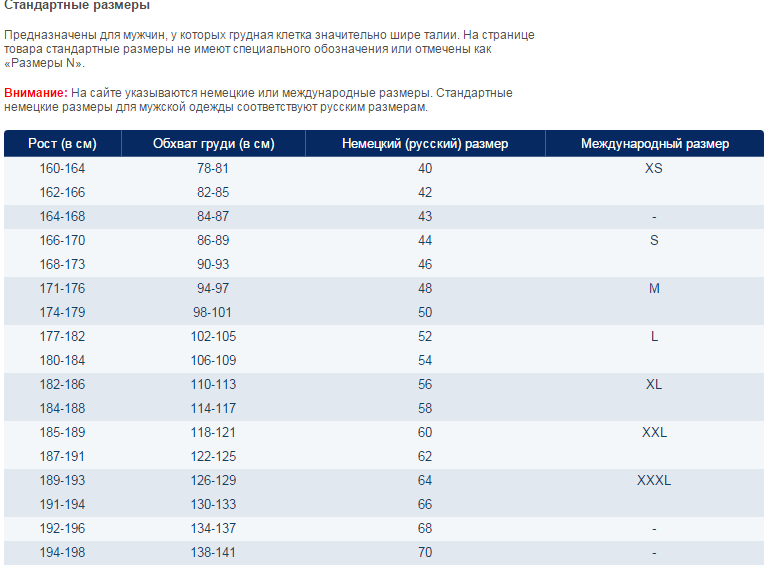770x567 pixels.
Task: Click the German size '48'
Action: point(425,288)
